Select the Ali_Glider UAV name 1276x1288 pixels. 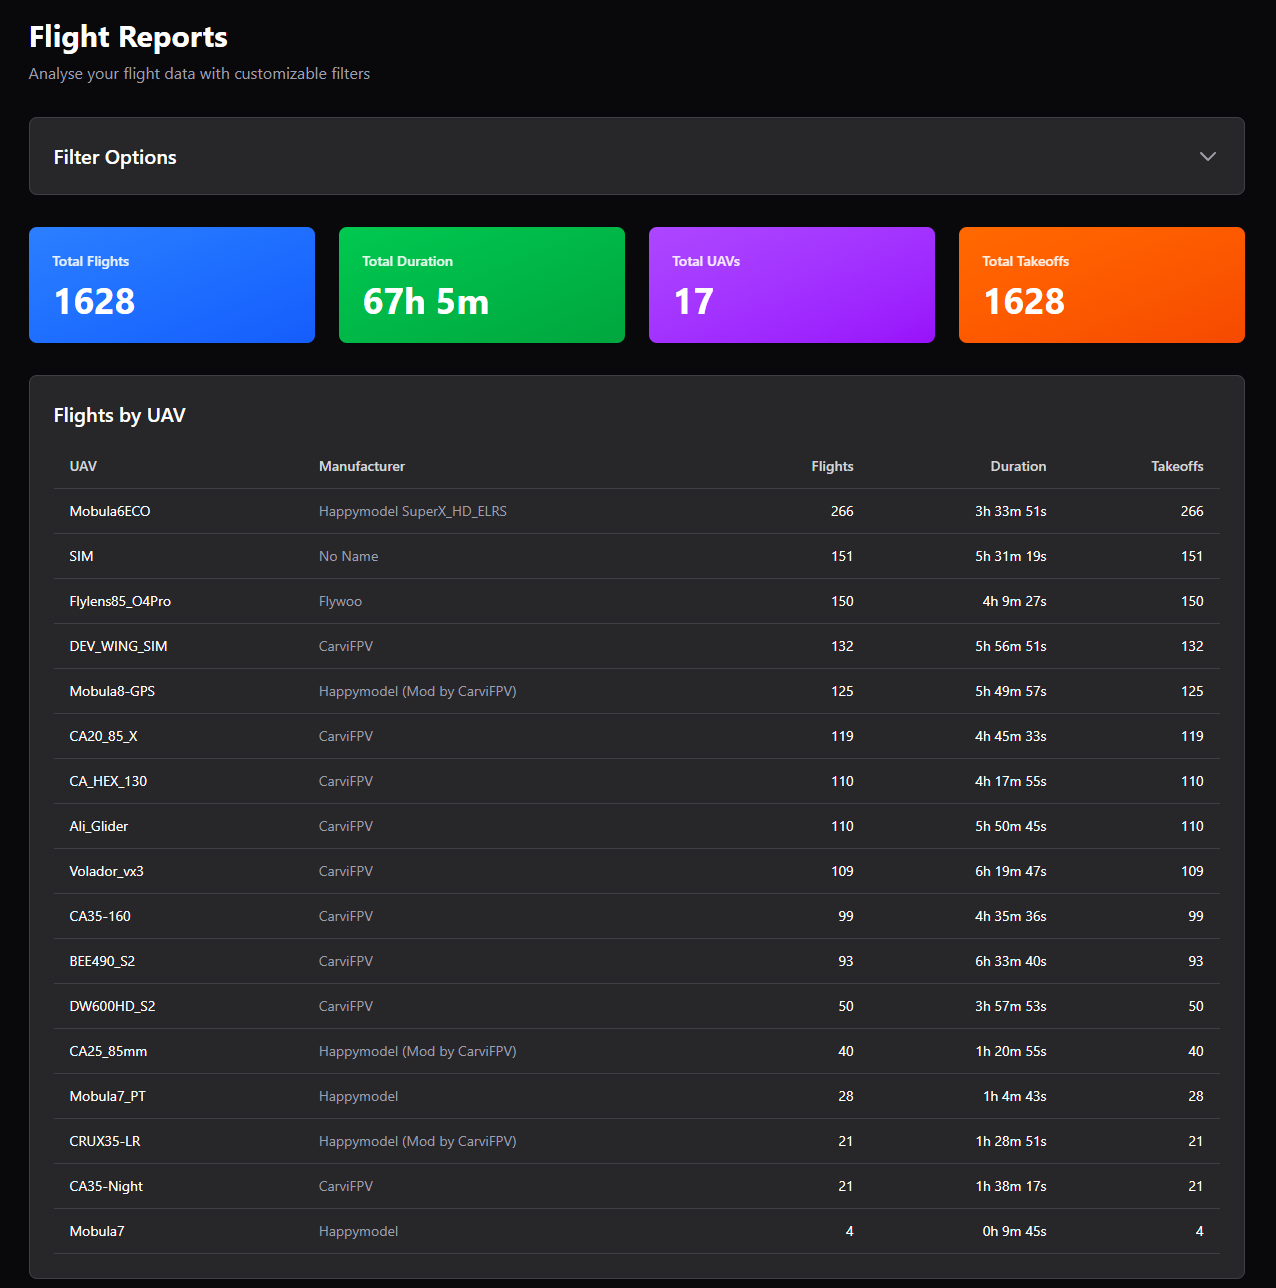(99, 826)
